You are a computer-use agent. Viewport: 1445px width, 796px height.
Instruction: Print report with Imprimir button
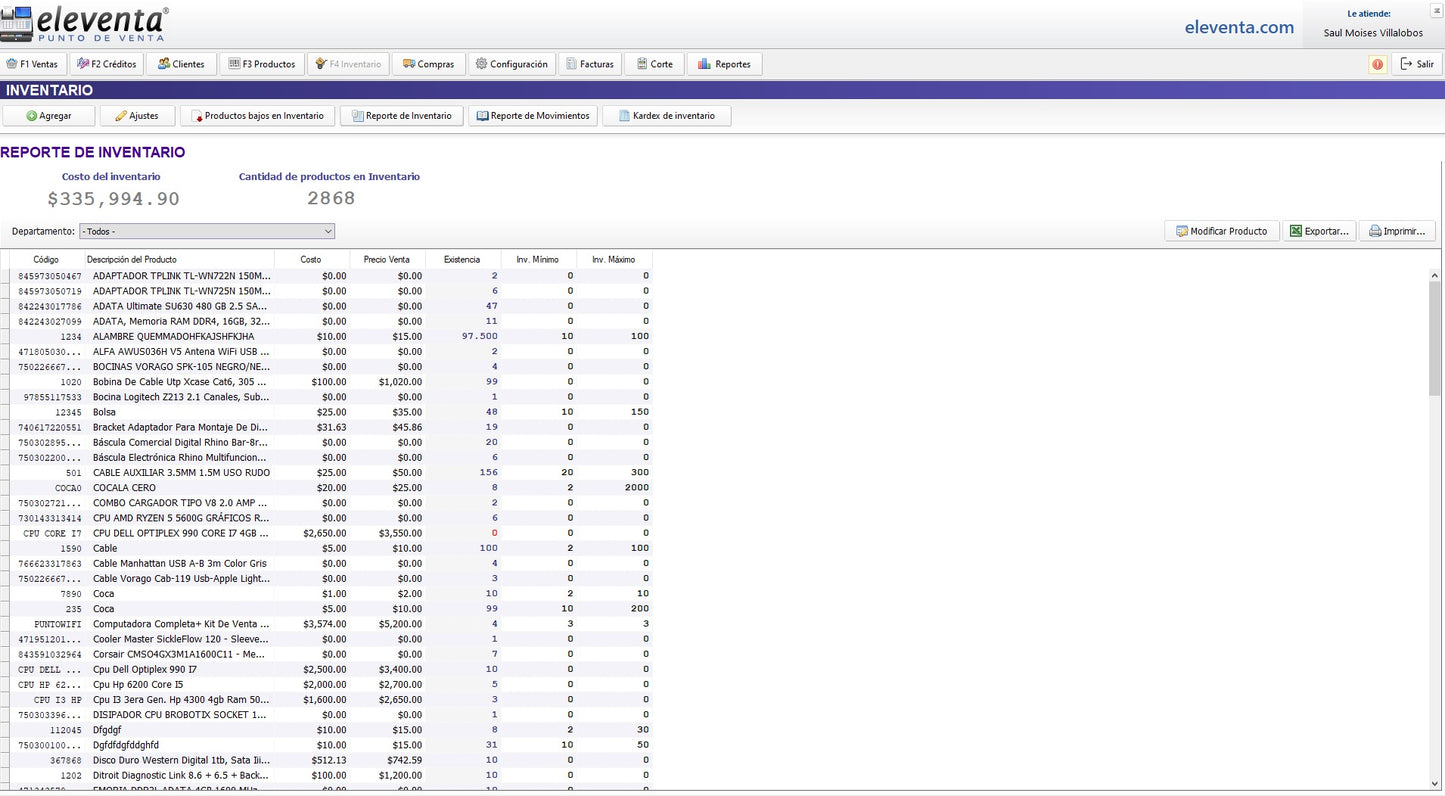tap(1397, 231)
